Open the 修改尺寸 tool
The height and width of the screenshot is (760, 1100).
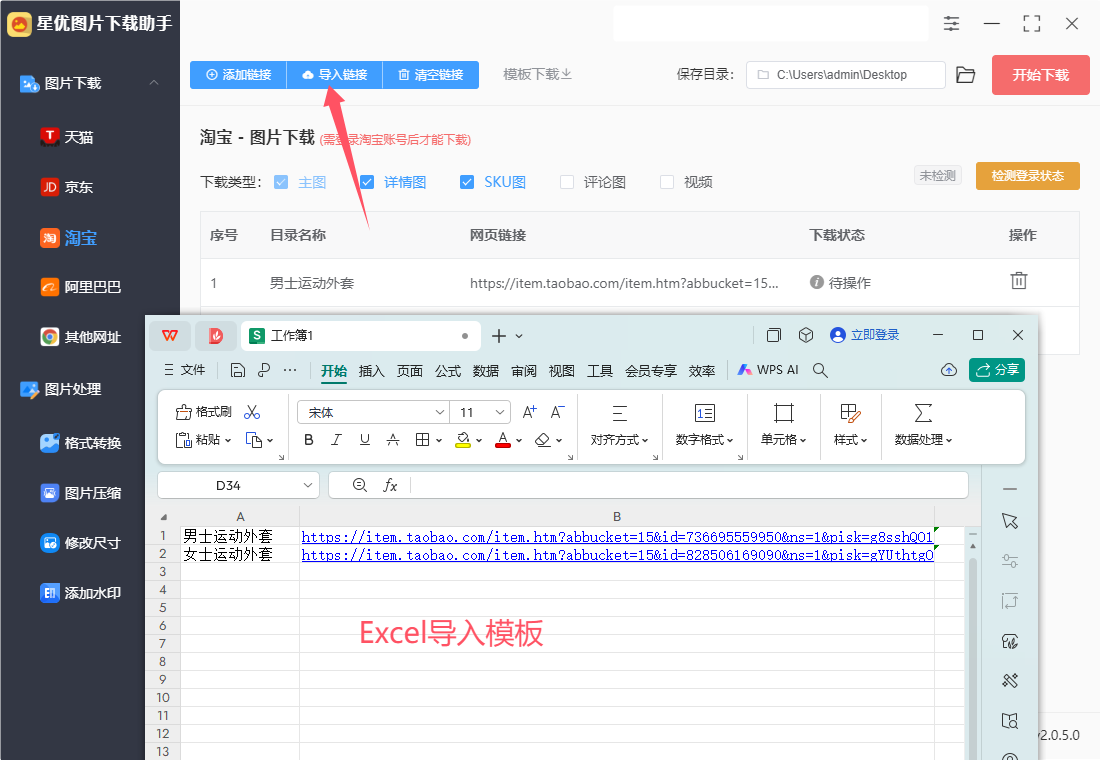pyautogui.click(x=81, y=542)
